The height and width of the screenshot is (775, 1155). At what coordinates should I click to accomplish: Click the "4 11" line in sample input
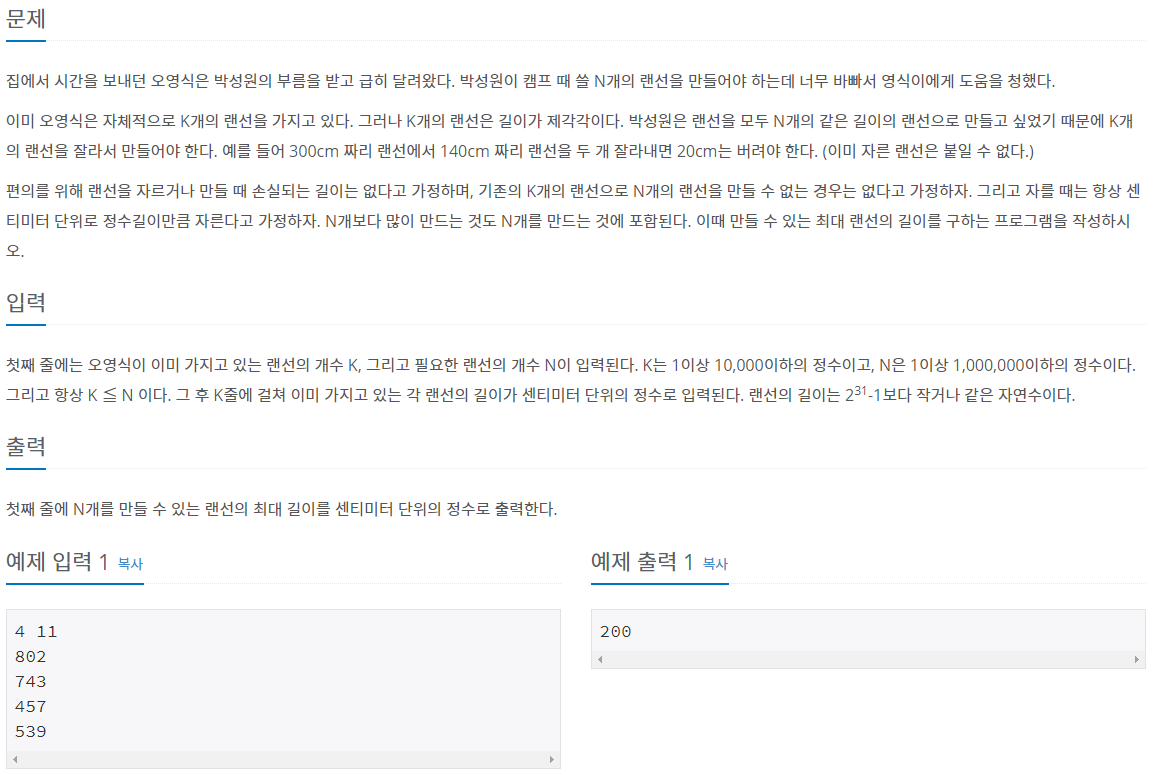36,632
